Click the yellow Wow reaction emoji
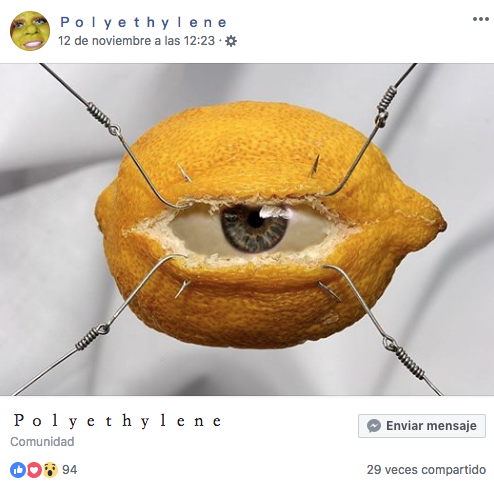Viewport: 494px width, 489px height. point(50,470)
